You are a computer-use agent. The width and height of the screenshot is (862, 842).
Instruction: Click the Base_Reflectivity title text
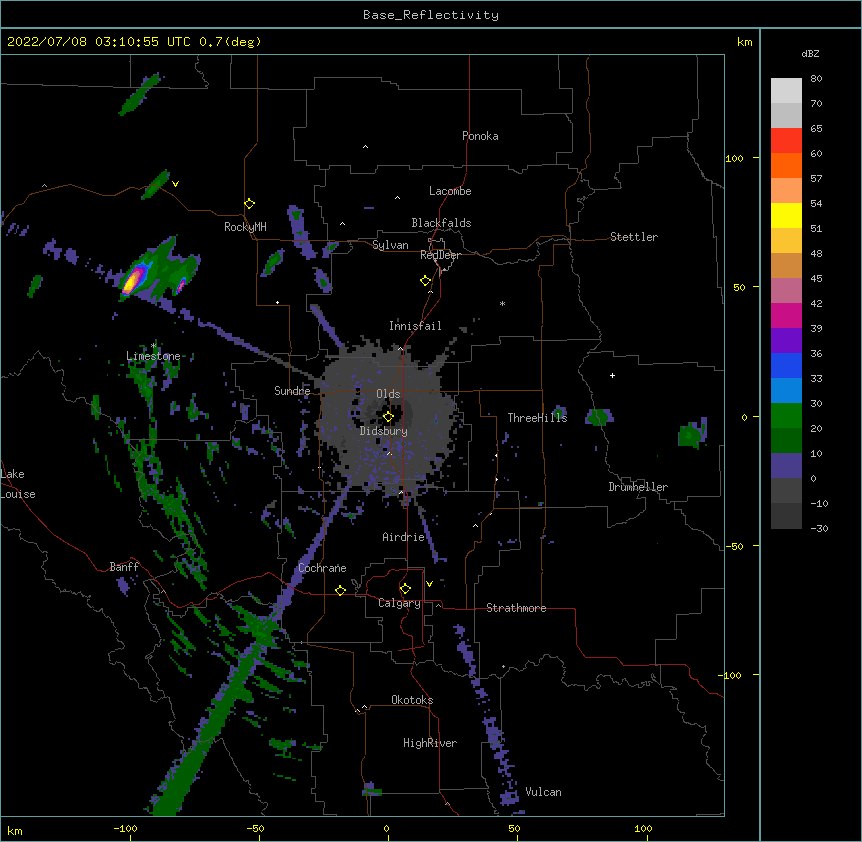(431, 15)
